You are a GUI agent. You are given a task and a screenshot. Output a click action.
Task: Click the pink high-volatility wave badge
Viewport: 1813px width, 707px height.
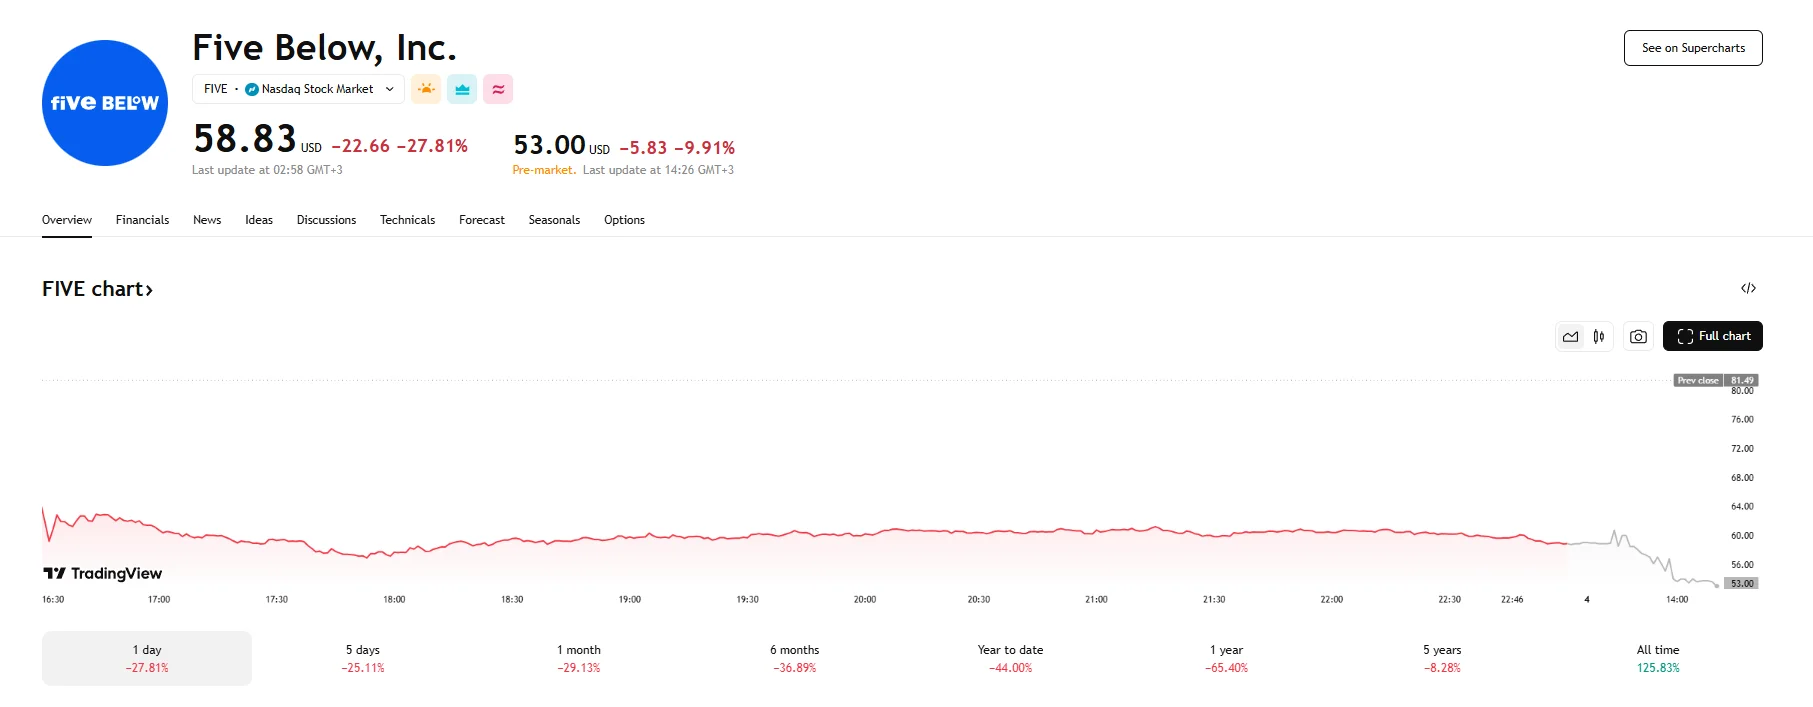tap(497, 89)
